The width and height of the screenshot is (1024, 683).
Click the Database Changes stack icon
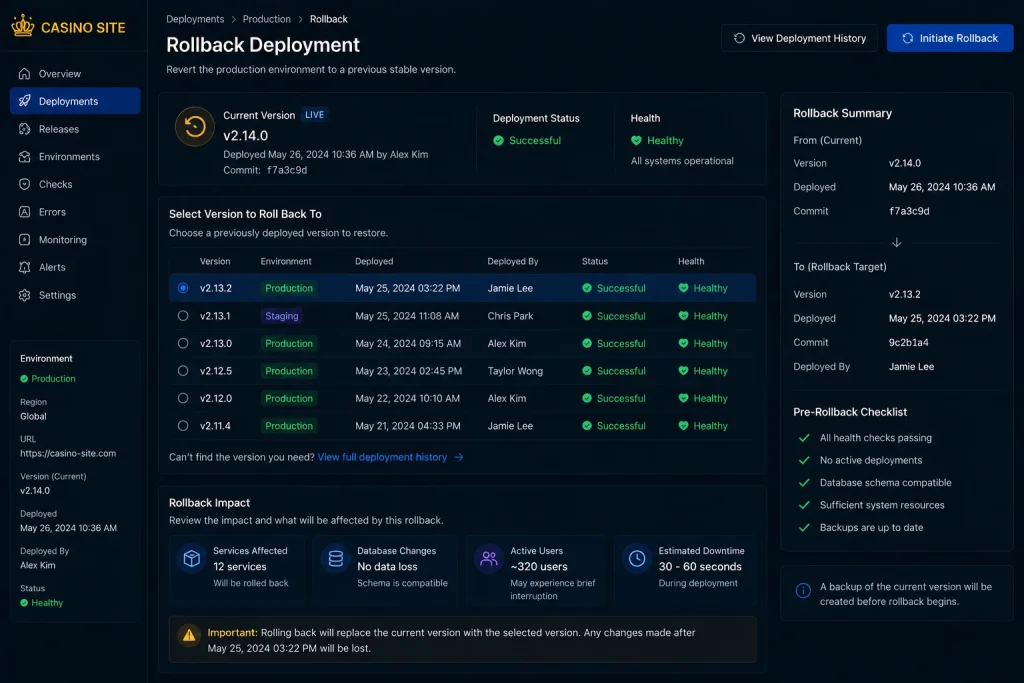coord(336,559)
